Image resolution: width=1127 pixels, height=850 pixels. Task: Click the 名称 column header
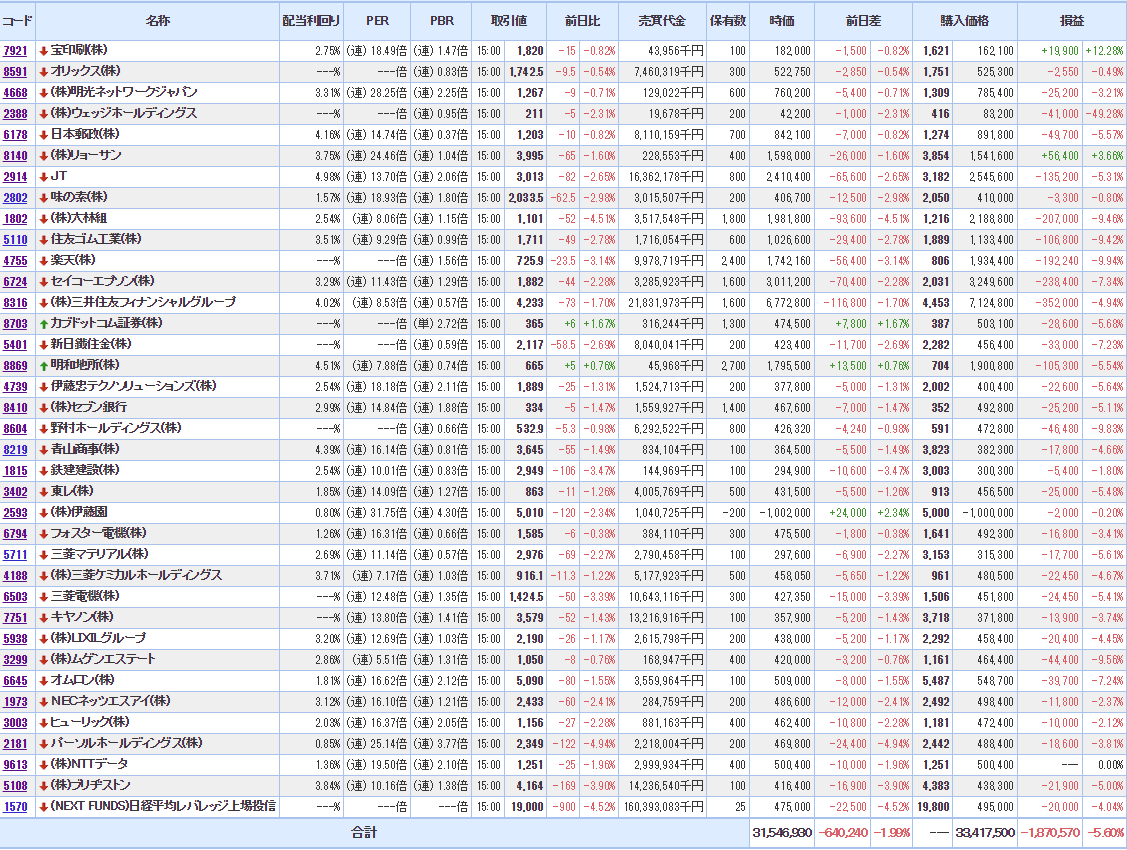point(157,21)
